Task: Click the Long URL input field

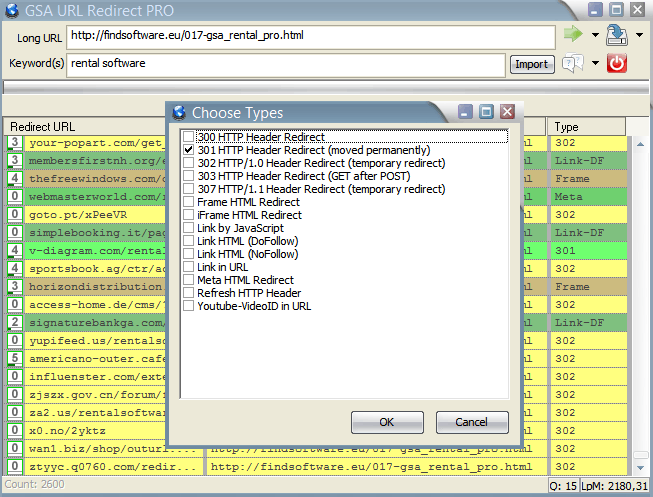Action: [x=311, y=37]
